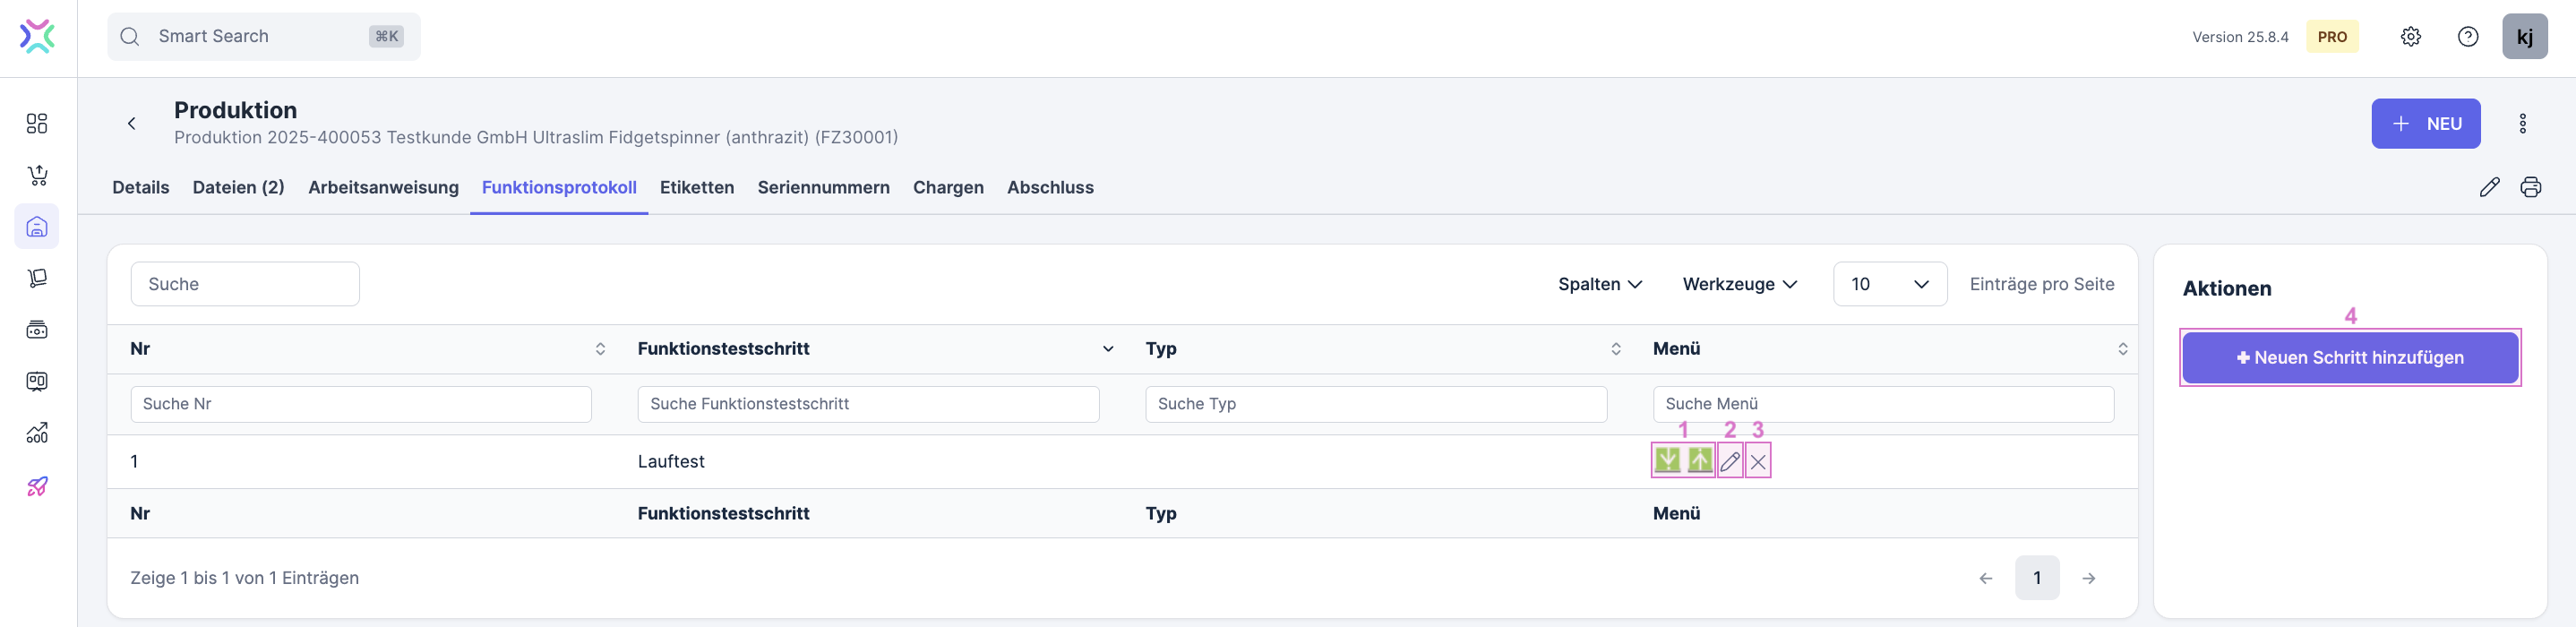Expand the Werkzeuge dropdown
This screenshot has height=627, width=2576.
coord(1739,284)
